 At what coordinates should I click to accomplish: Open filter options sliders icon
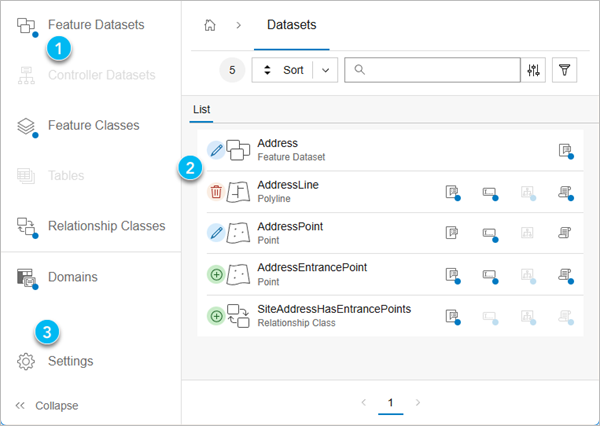[x=533, y=70]
